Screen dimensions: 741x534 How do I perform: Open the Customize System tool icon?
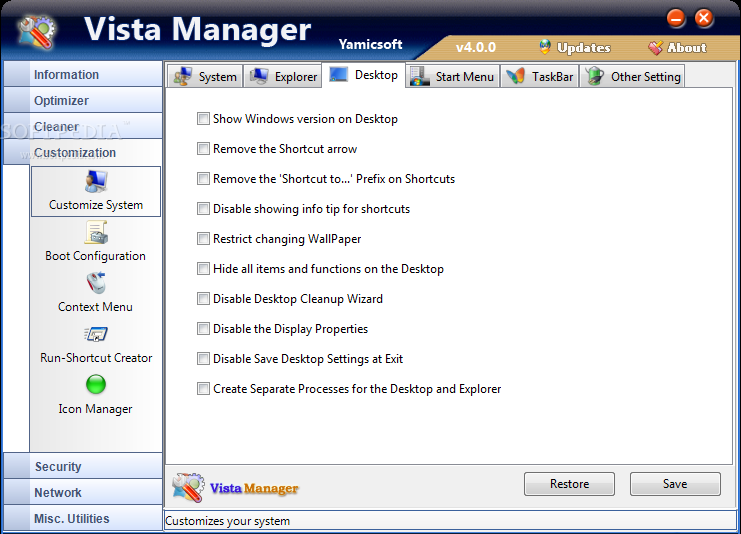click(x=96, y=182)
